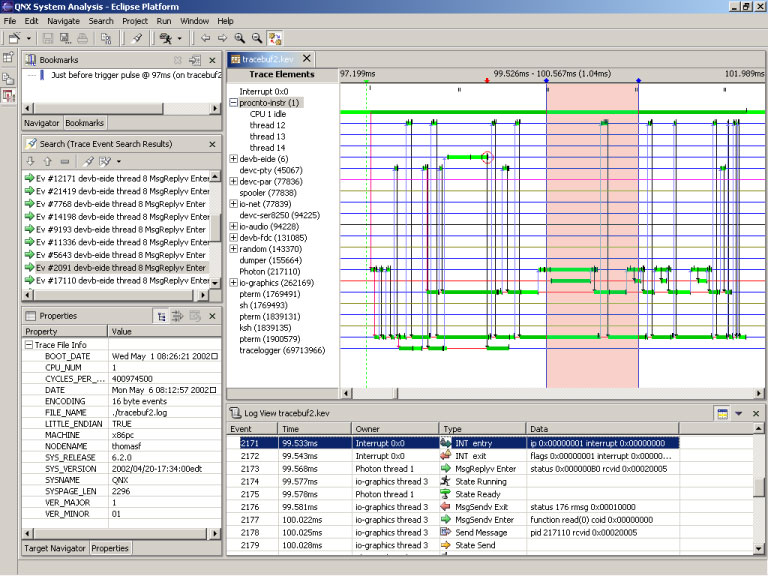Collapse the Trace File Info property group
Image resolution: width=768 pixels, height=576 pixels.
[29, 345]
